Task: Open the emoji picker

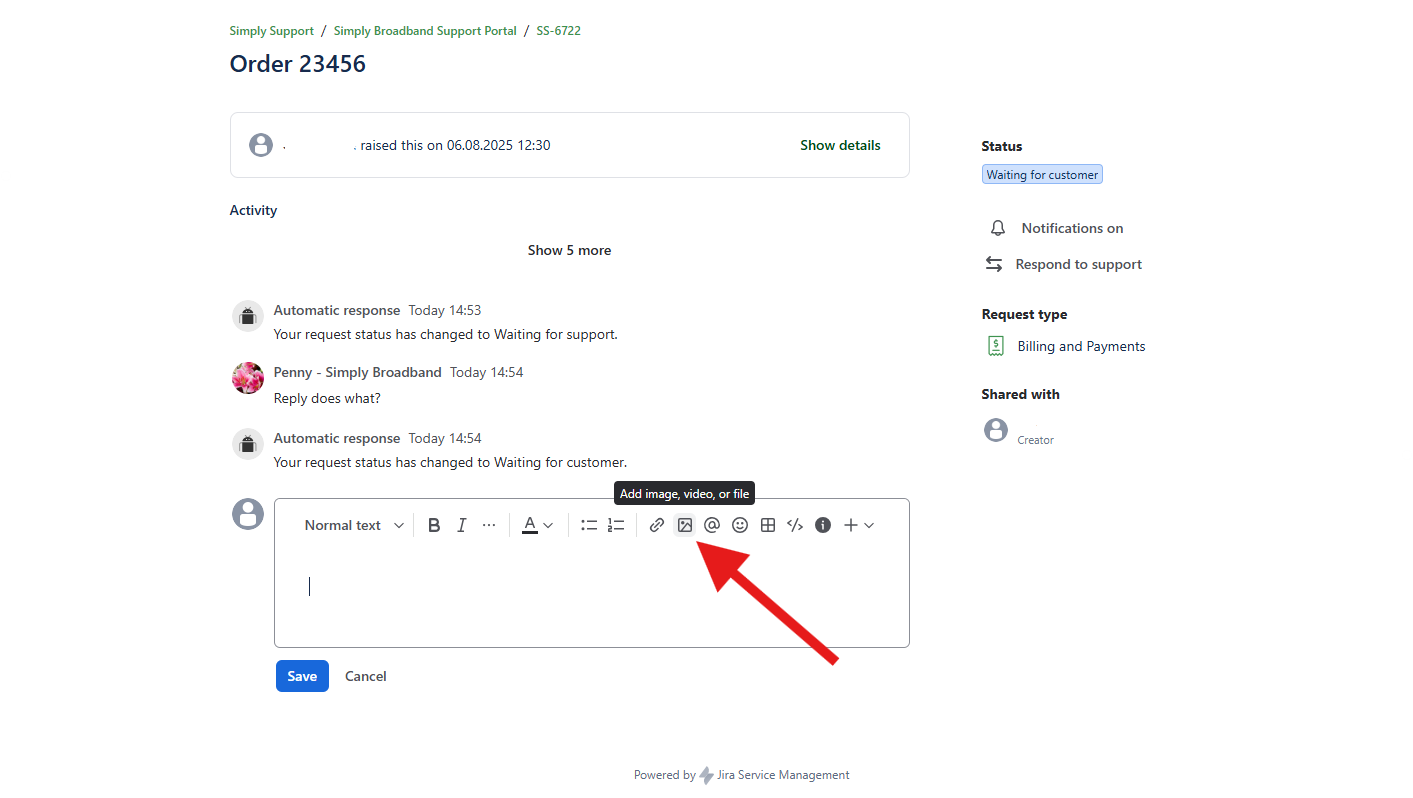Action: pyautogui.click(x=740, y=525)
